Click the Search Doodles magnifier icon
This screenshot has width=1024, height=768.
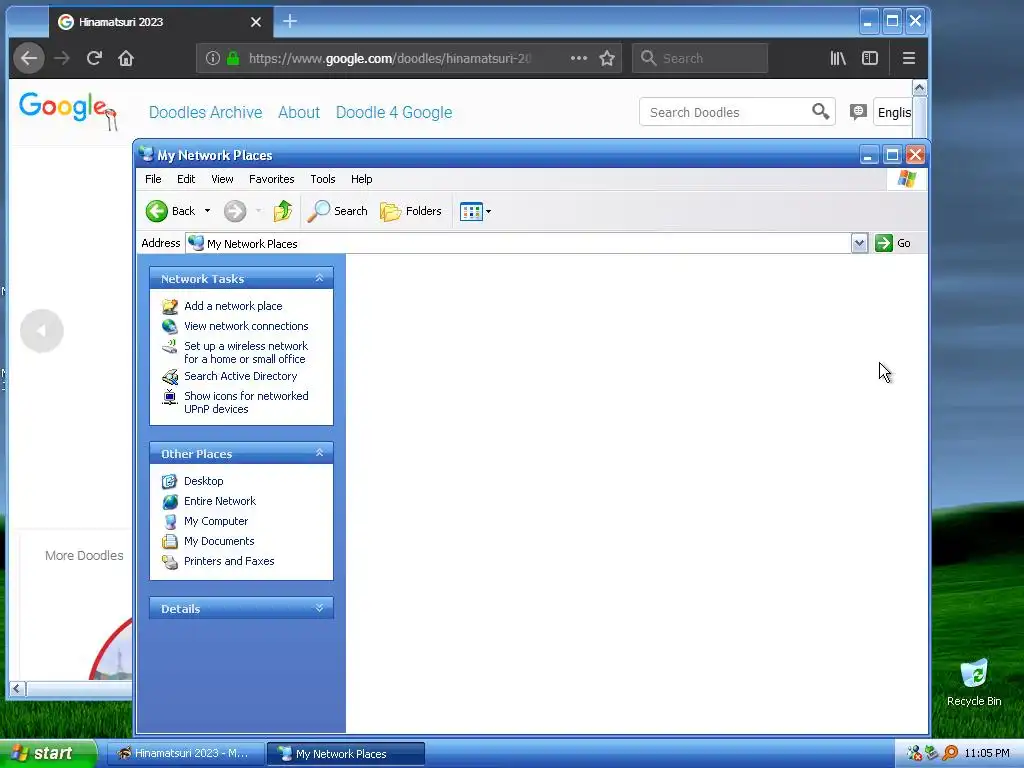coord(821,112)
